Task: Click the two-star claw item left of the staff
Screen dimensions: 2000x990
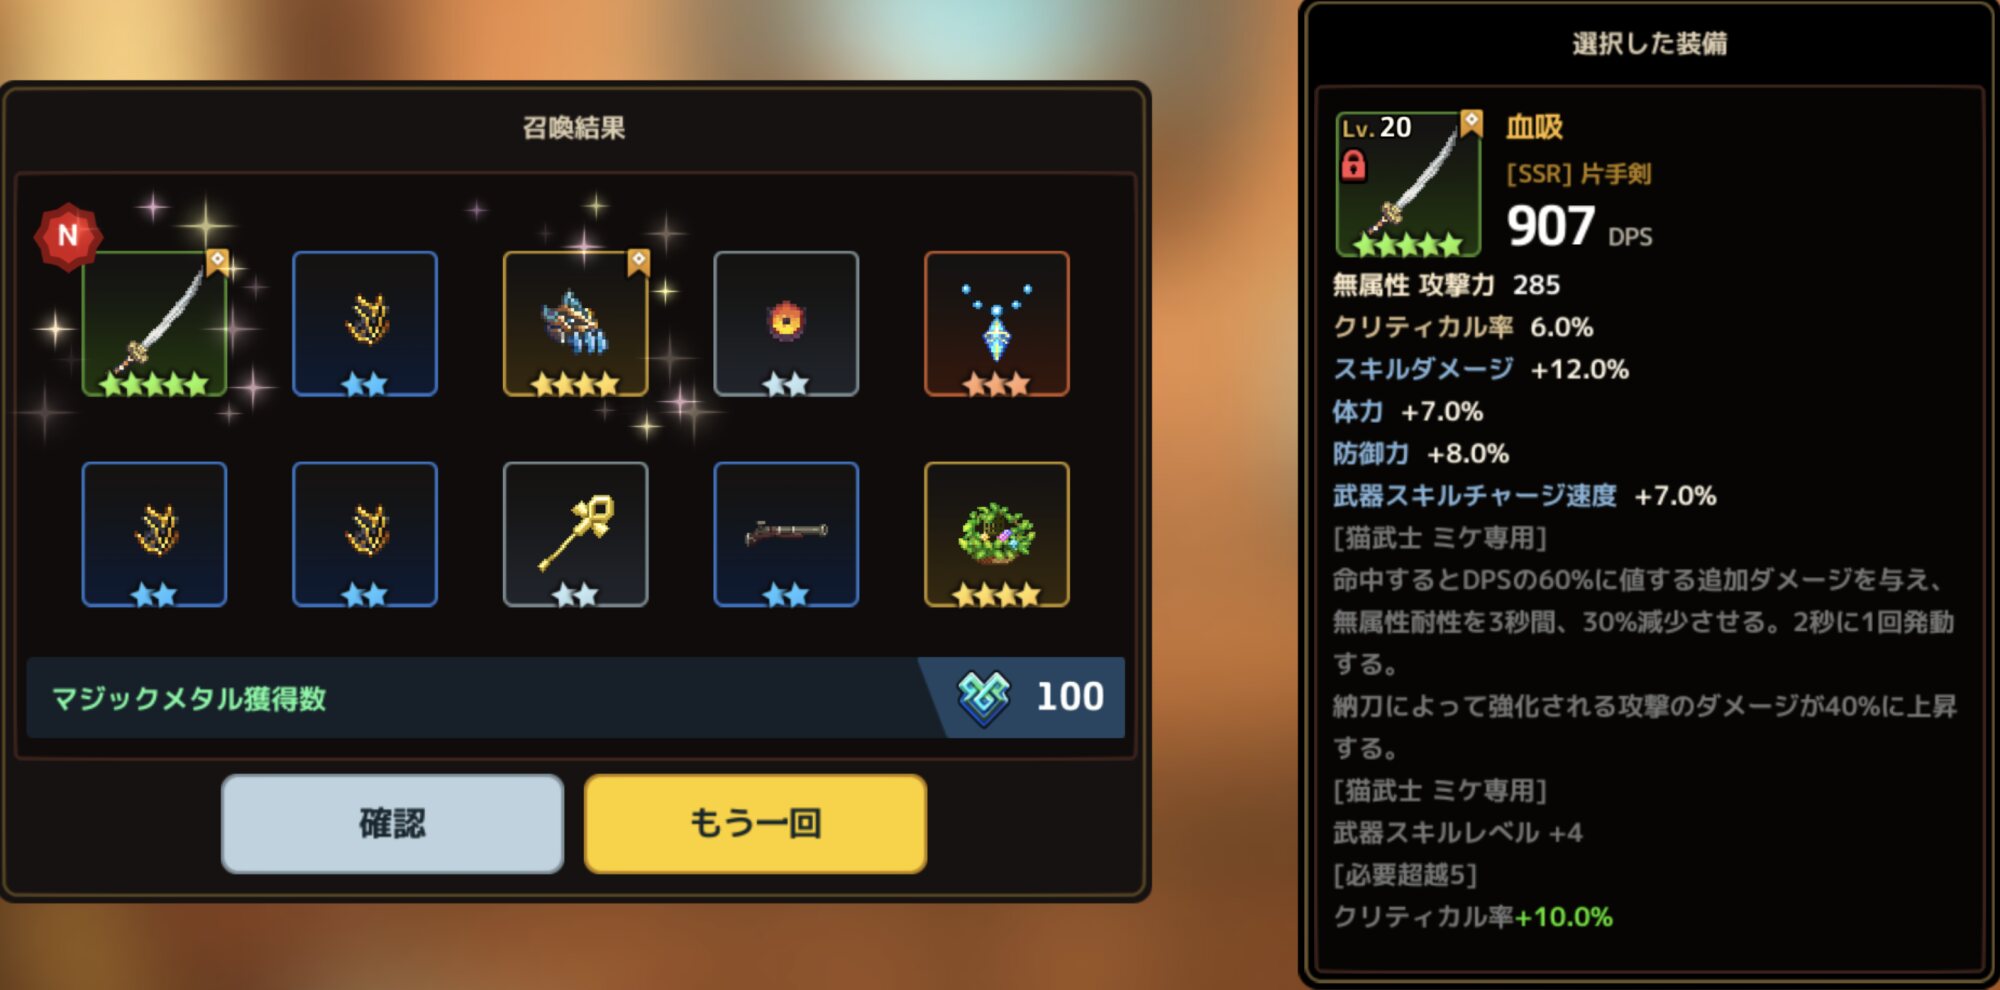Action: pos(365,534)
